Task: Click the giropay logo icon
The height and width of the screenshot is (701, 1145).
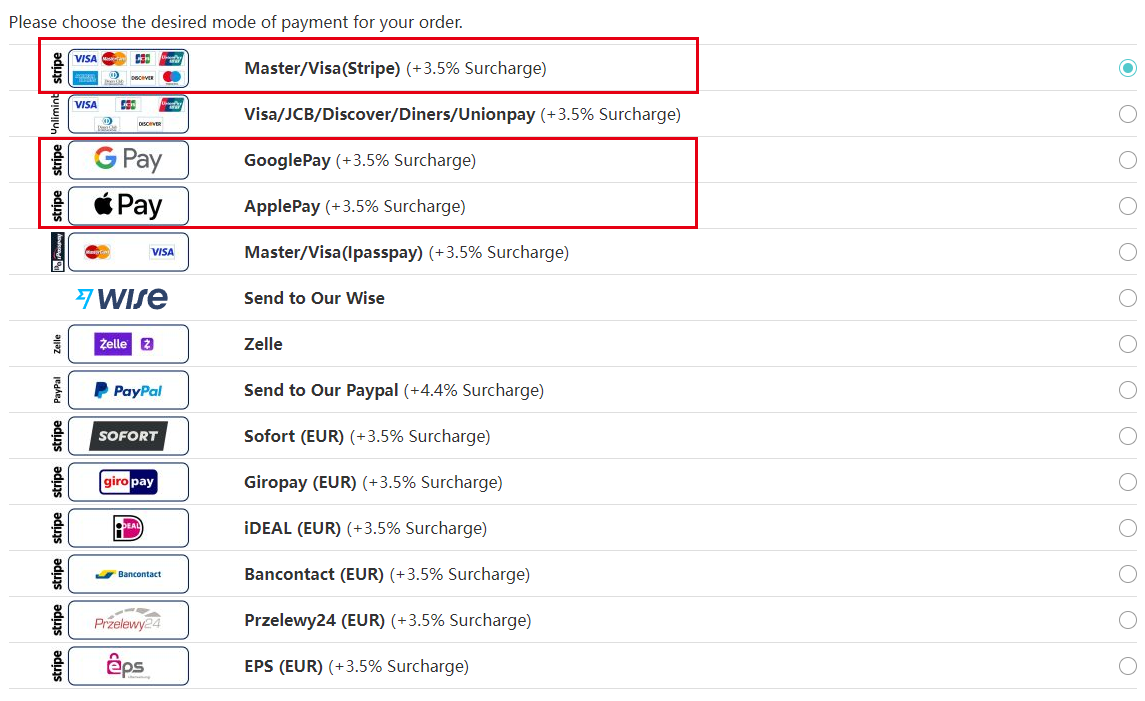Action: (x=128, y=482)
